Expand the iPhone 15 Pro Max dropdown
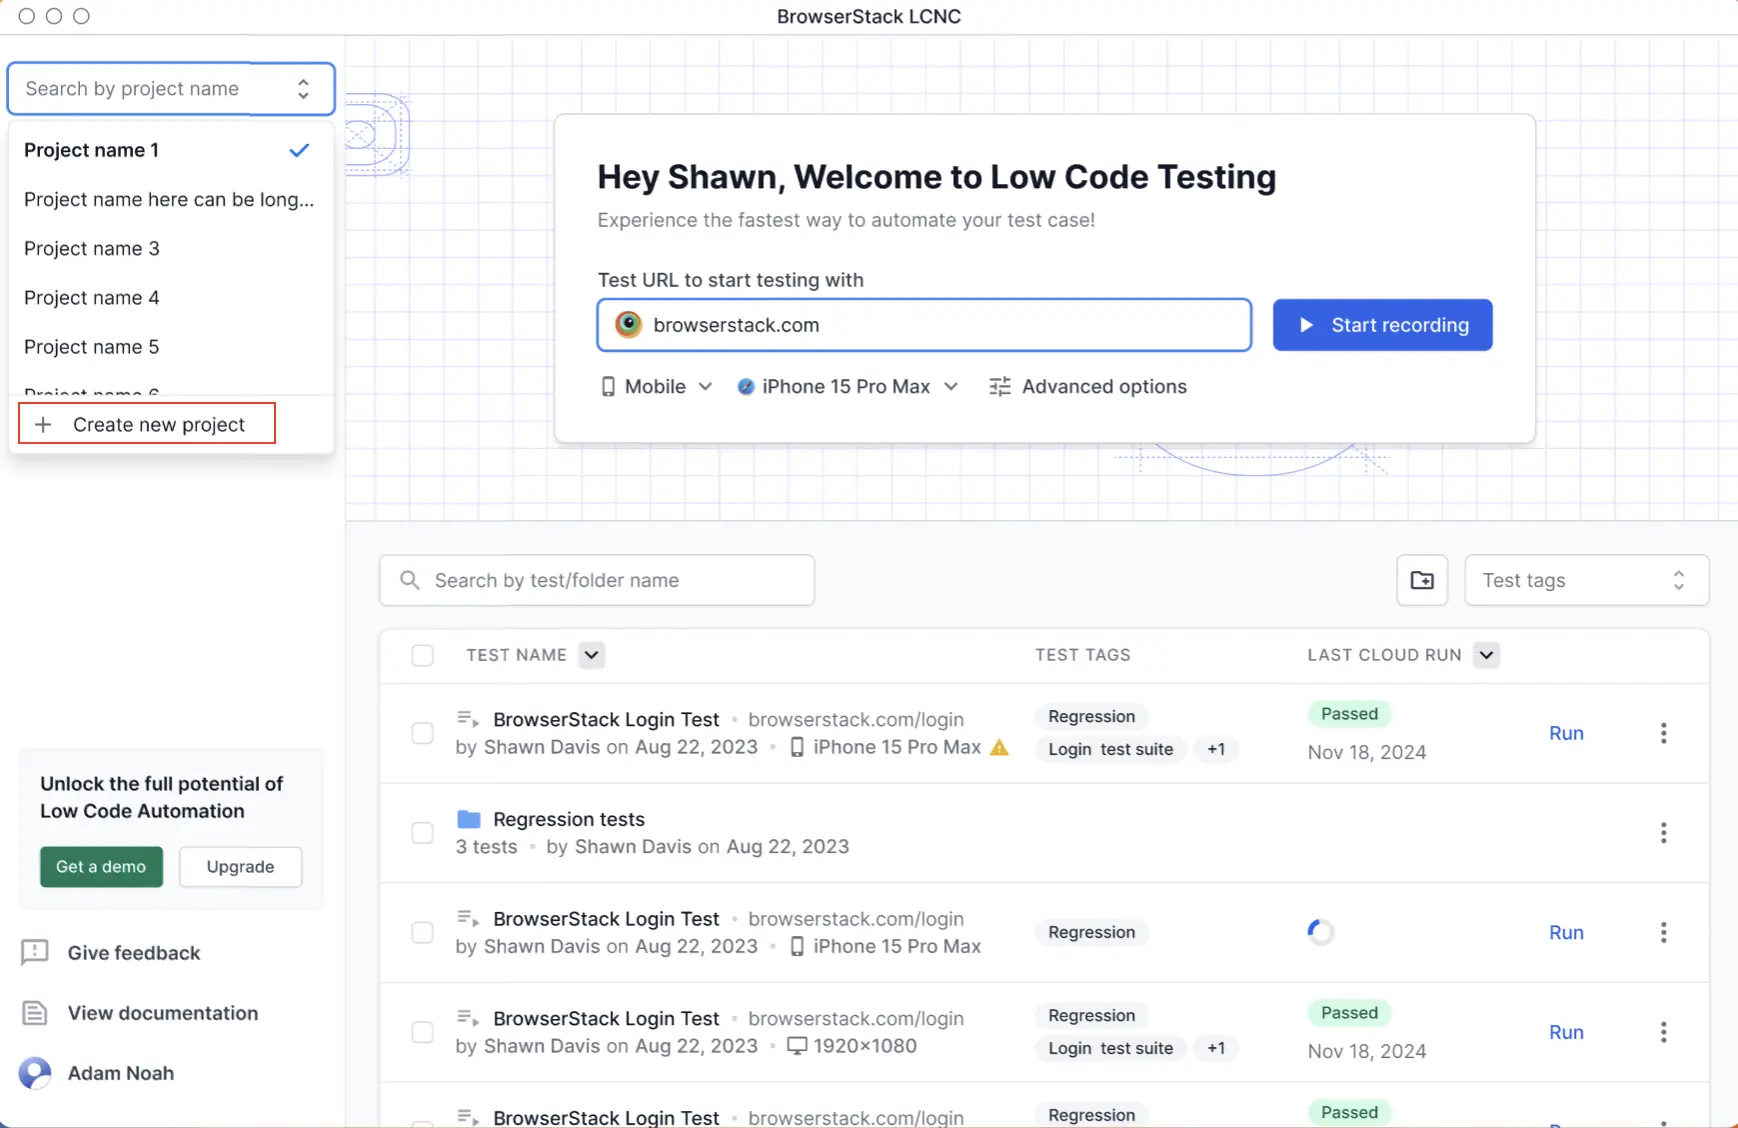Screen dimensions: 1738x1128 (x=847, y=387)
